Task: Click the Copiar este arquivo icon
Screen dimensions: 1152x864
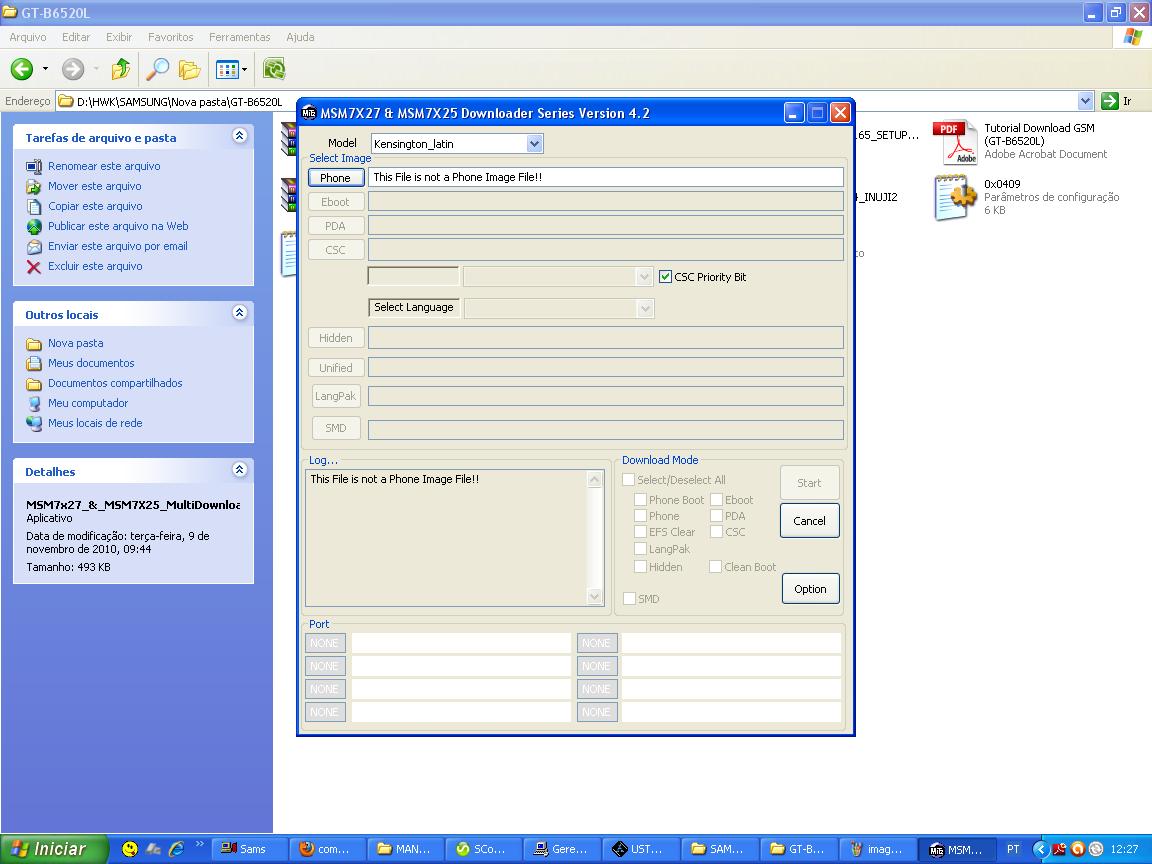Action: pos(34,206)
